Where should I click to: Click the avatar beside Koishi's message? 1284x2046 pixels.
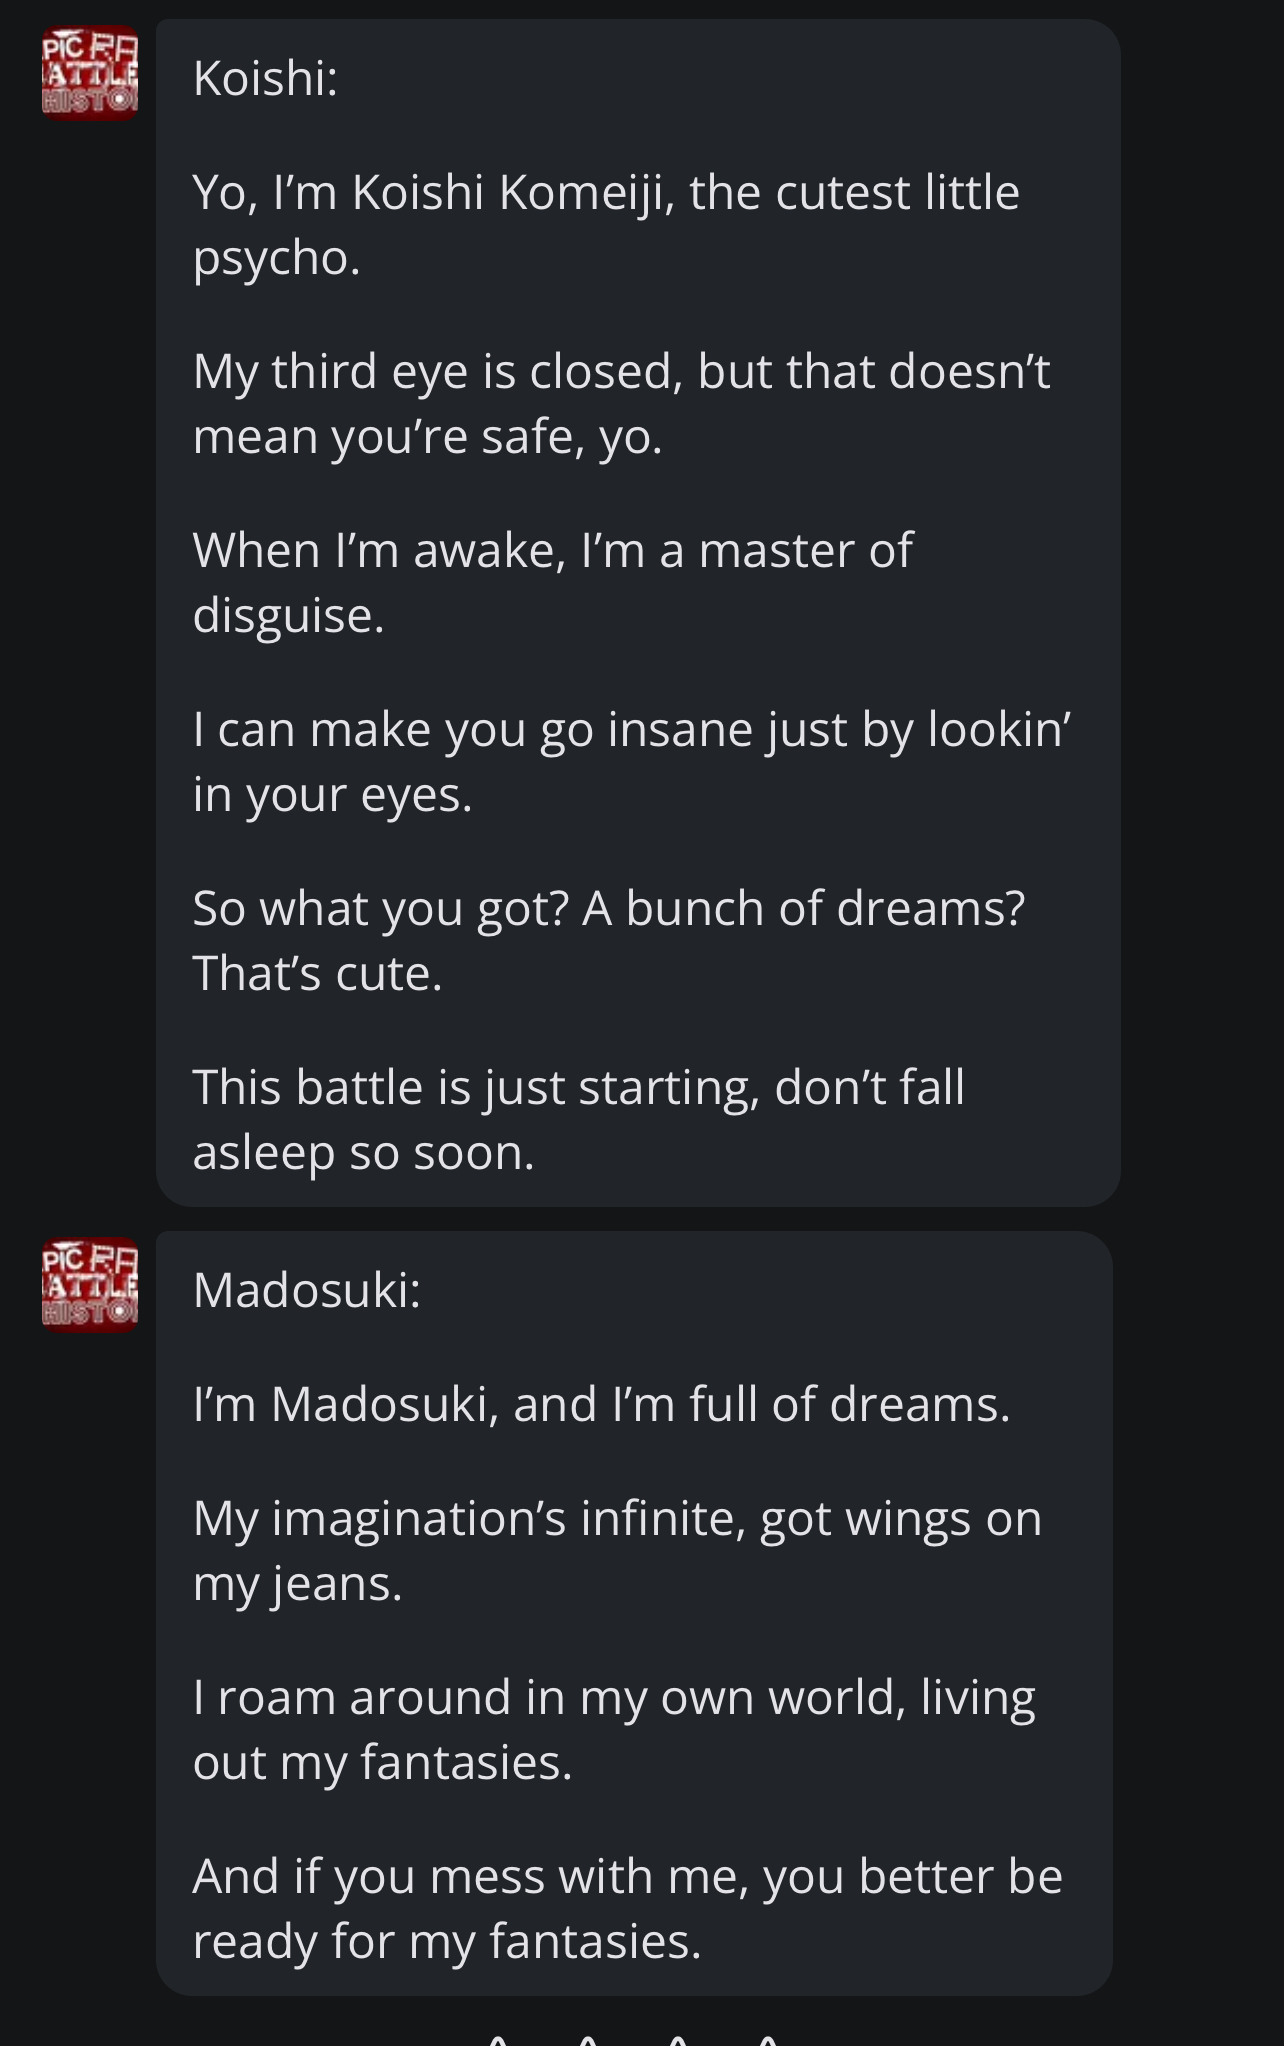point(90,74)
